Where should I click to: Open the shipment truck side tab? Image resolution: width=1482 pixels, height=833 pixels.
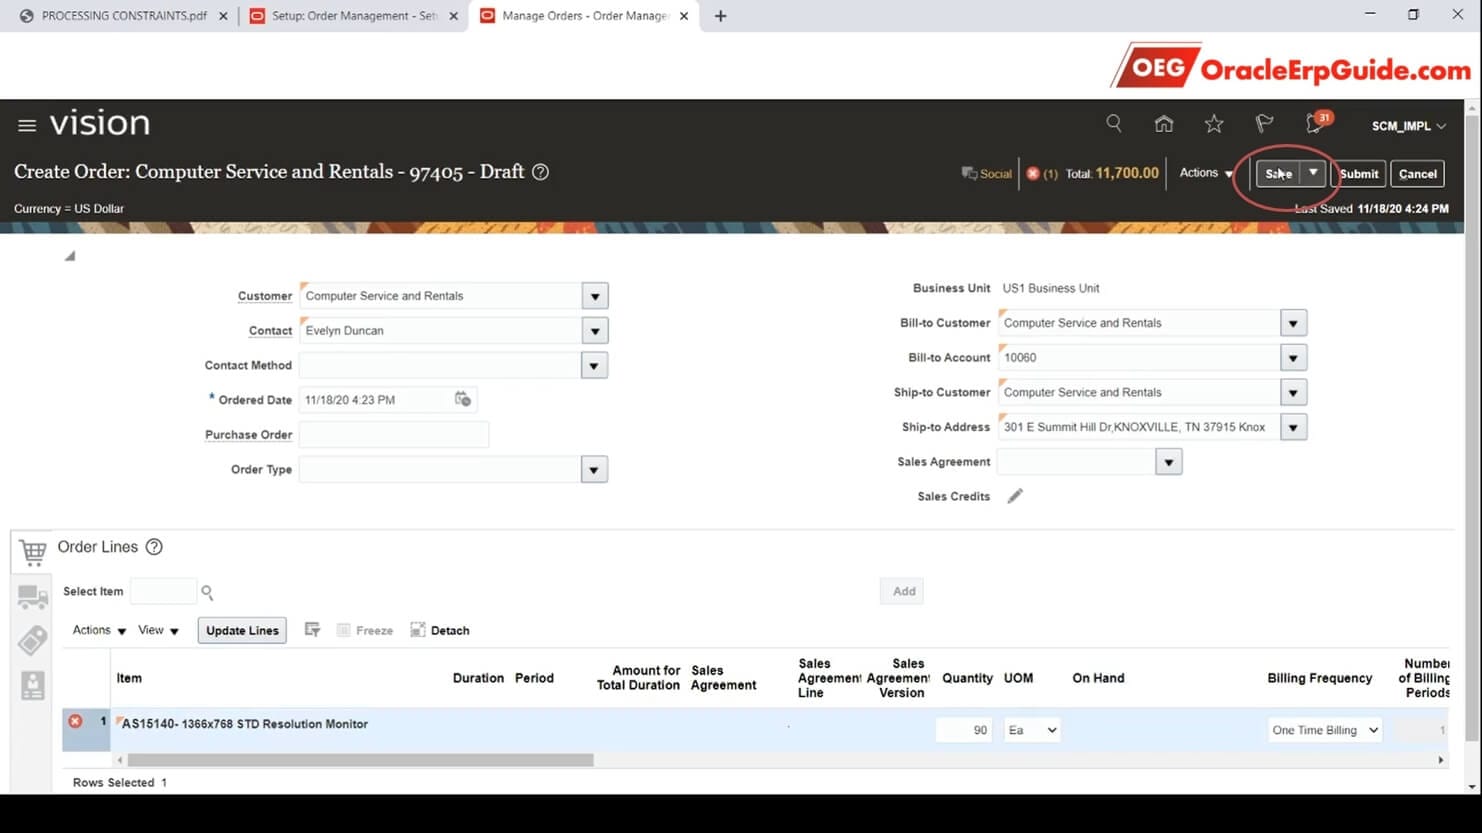coord(33,597)
